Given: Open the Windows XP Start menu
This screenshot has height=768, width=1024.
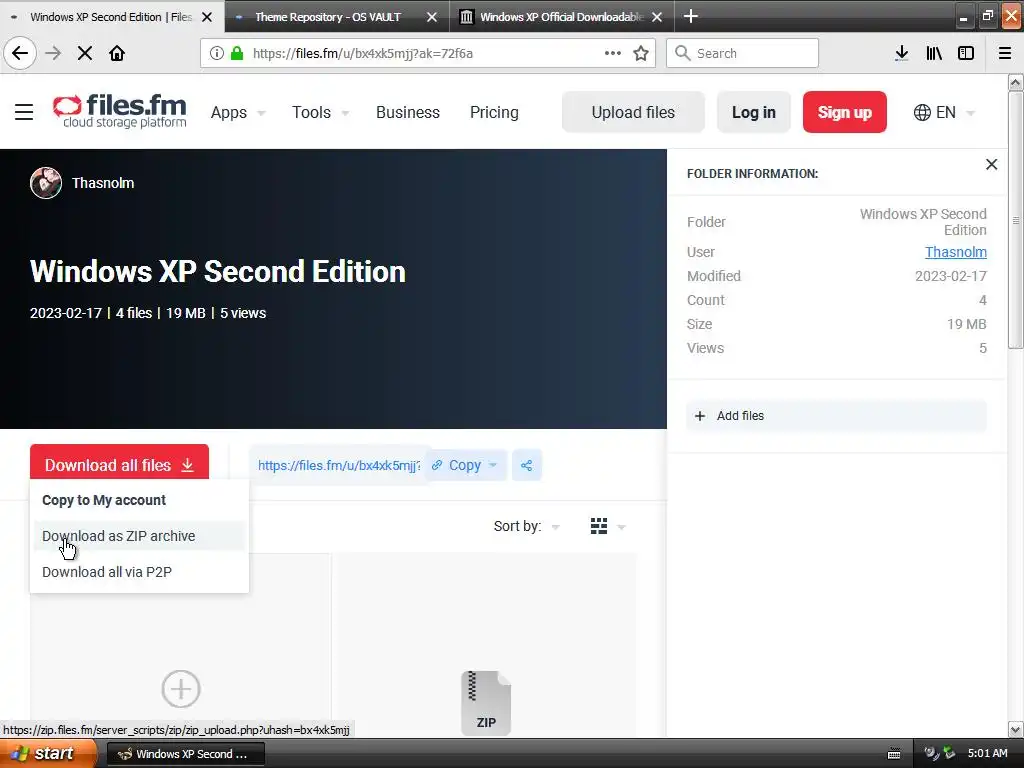Looking at the screenshot, I should coord(48,754).
